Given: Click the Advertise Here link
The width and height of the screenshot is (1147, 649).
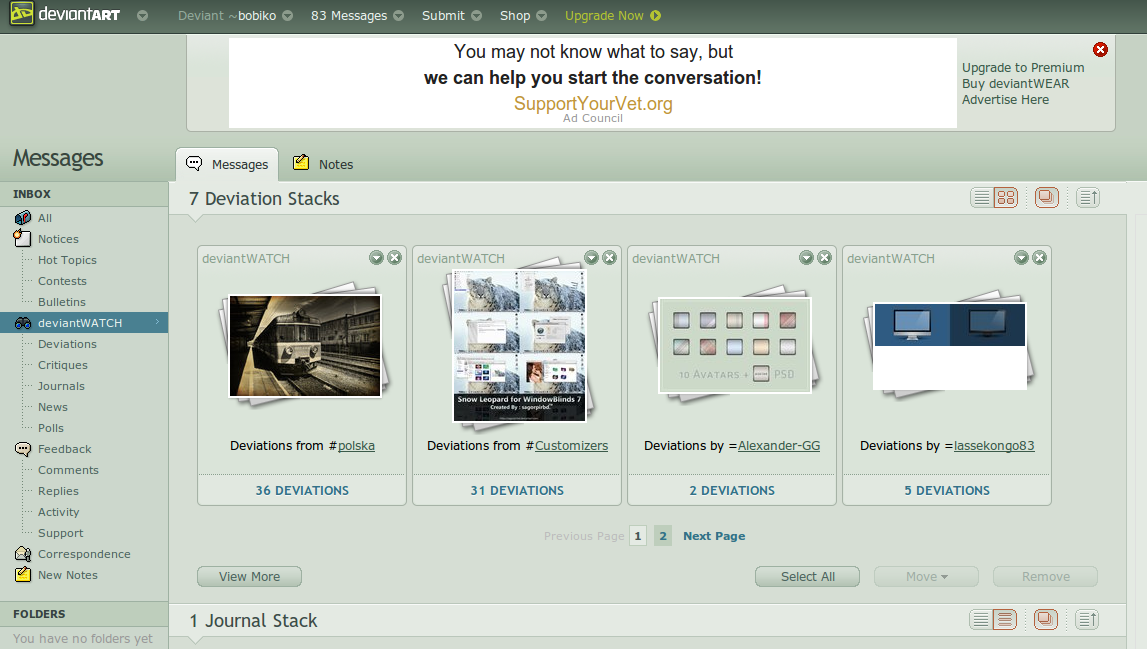Looking at the screenshot, I should click(1005, 100).
